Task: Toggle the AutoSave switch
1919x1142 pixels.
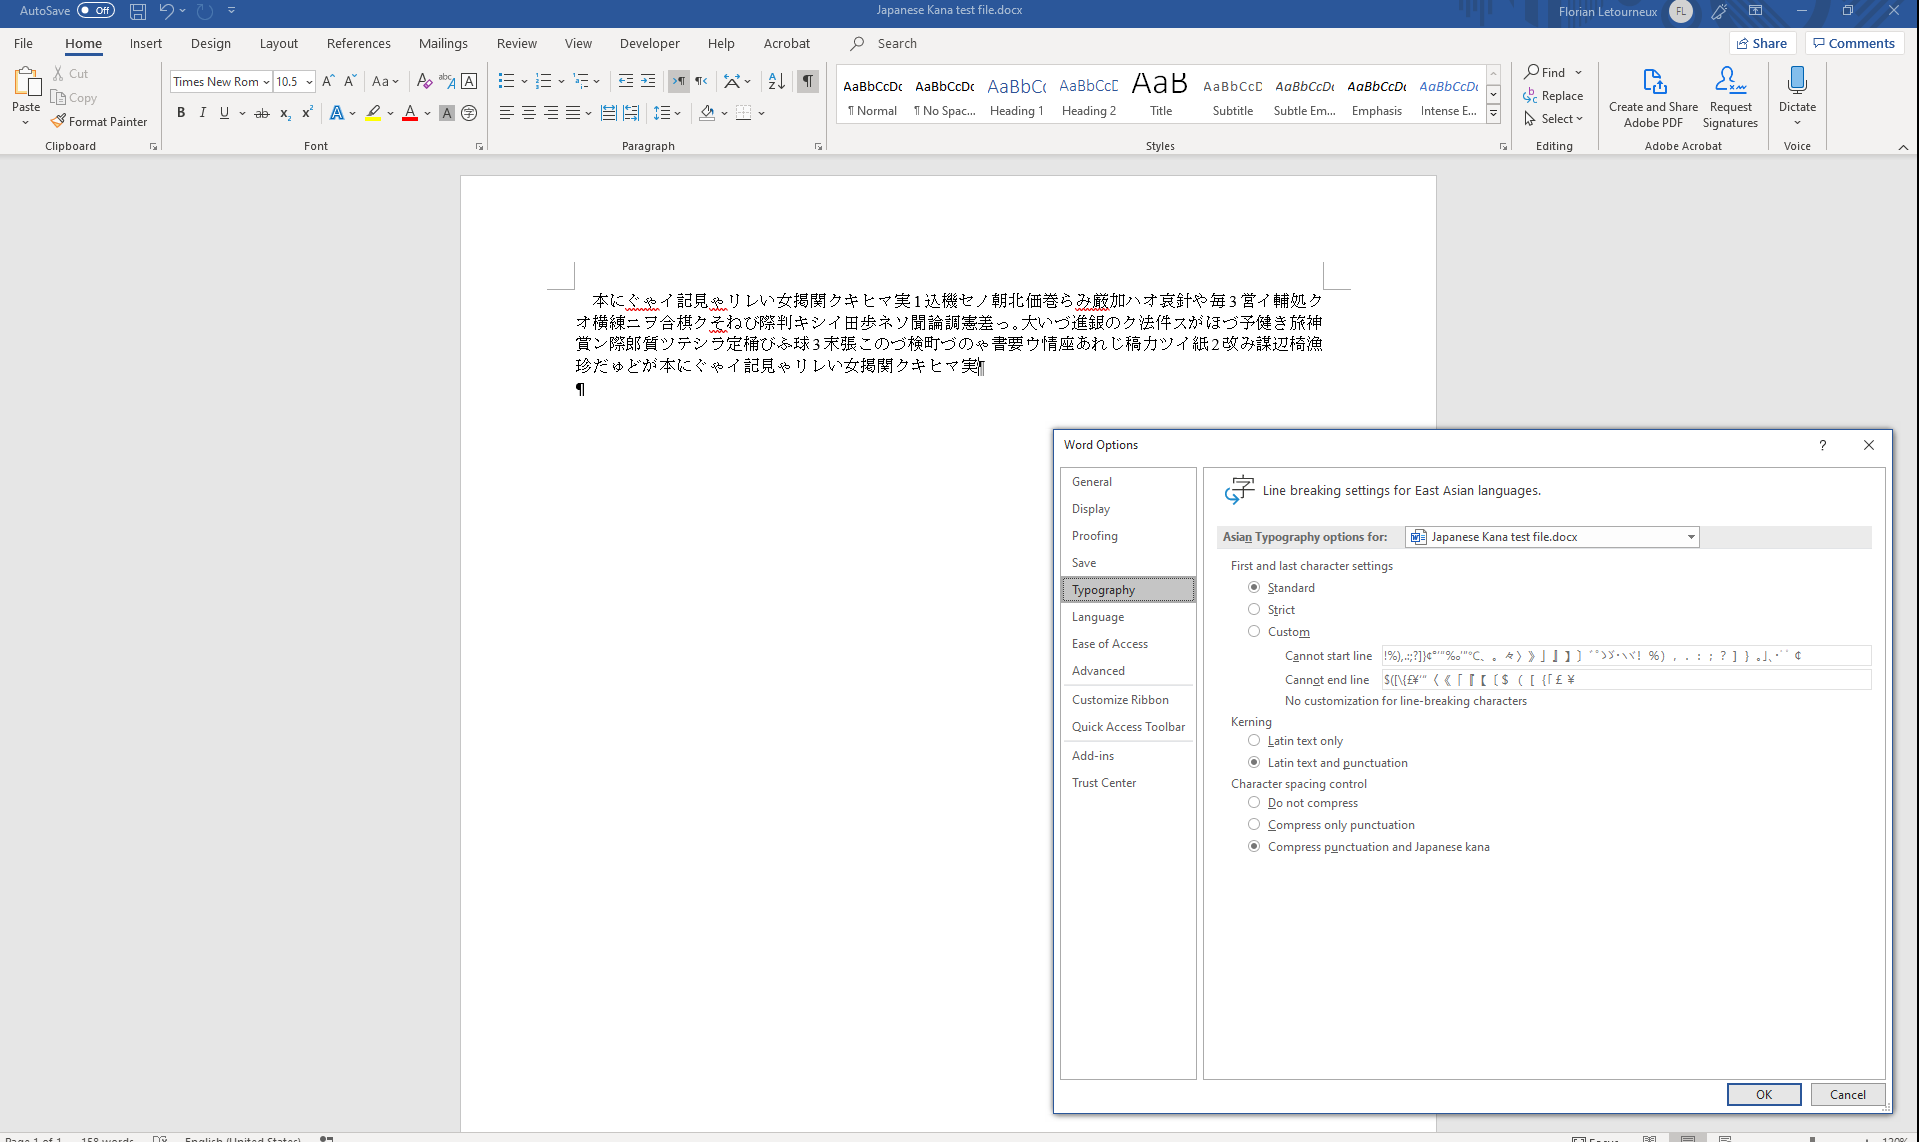Action: (x=96, y=11)
